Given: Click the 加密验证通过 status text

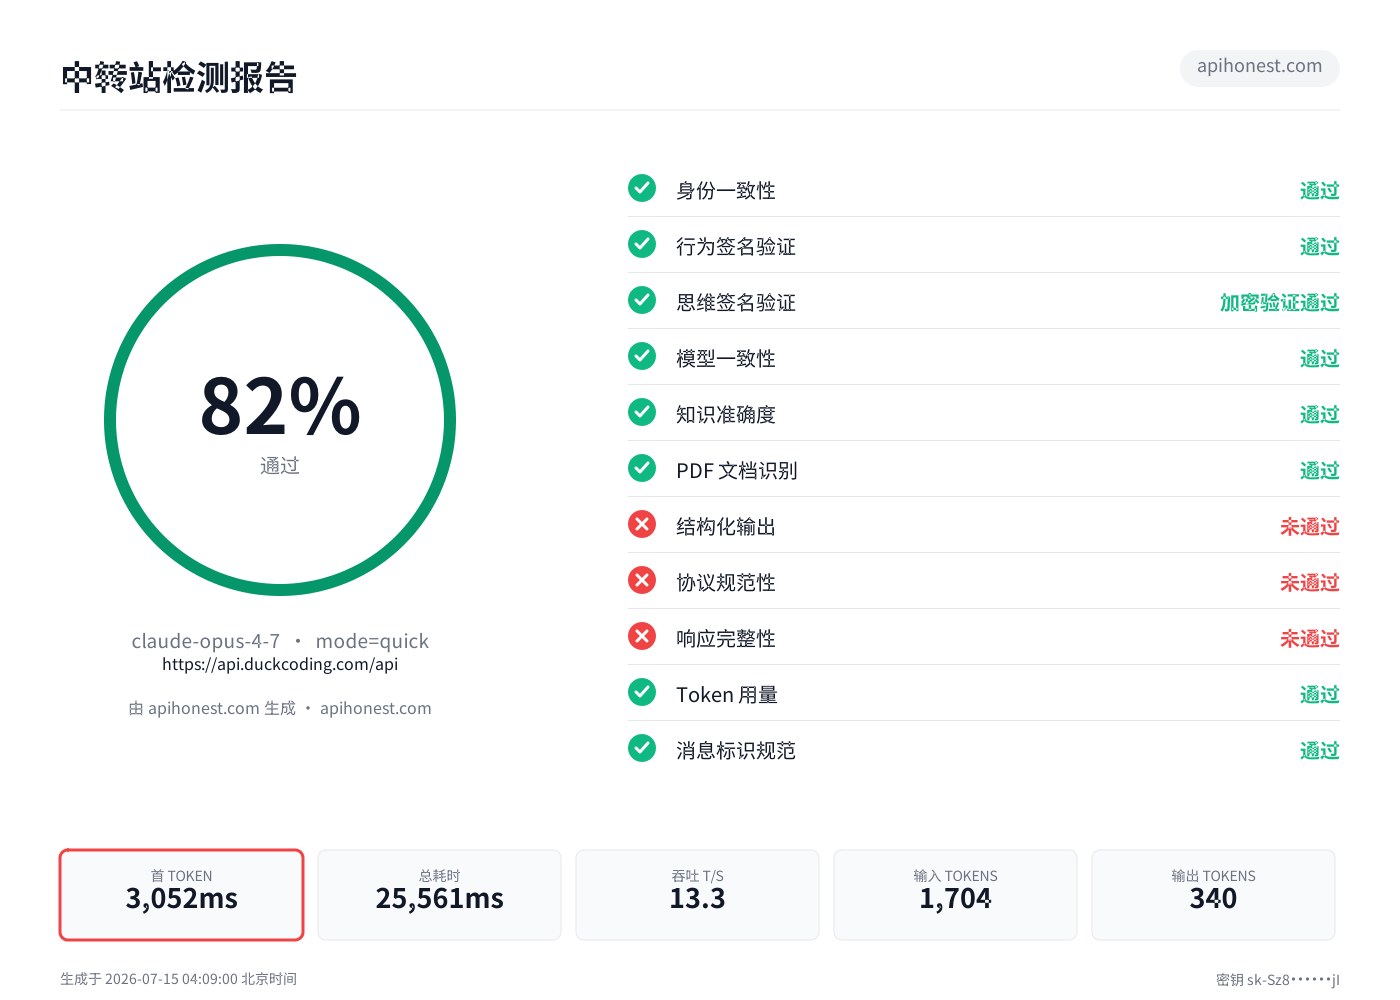Looking at the screenshot, I should coord(1279,302).
